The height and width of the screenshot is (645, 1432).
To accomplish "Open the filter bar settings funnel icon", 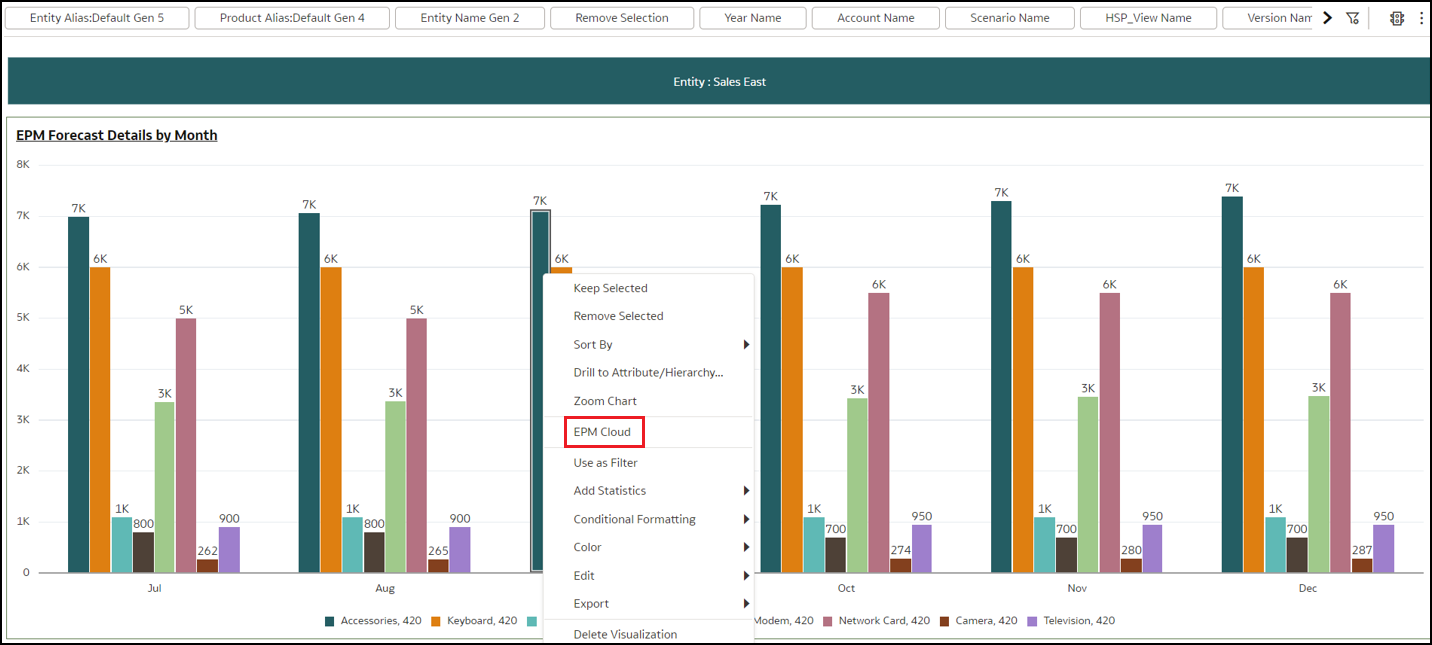I will 1353,18.
